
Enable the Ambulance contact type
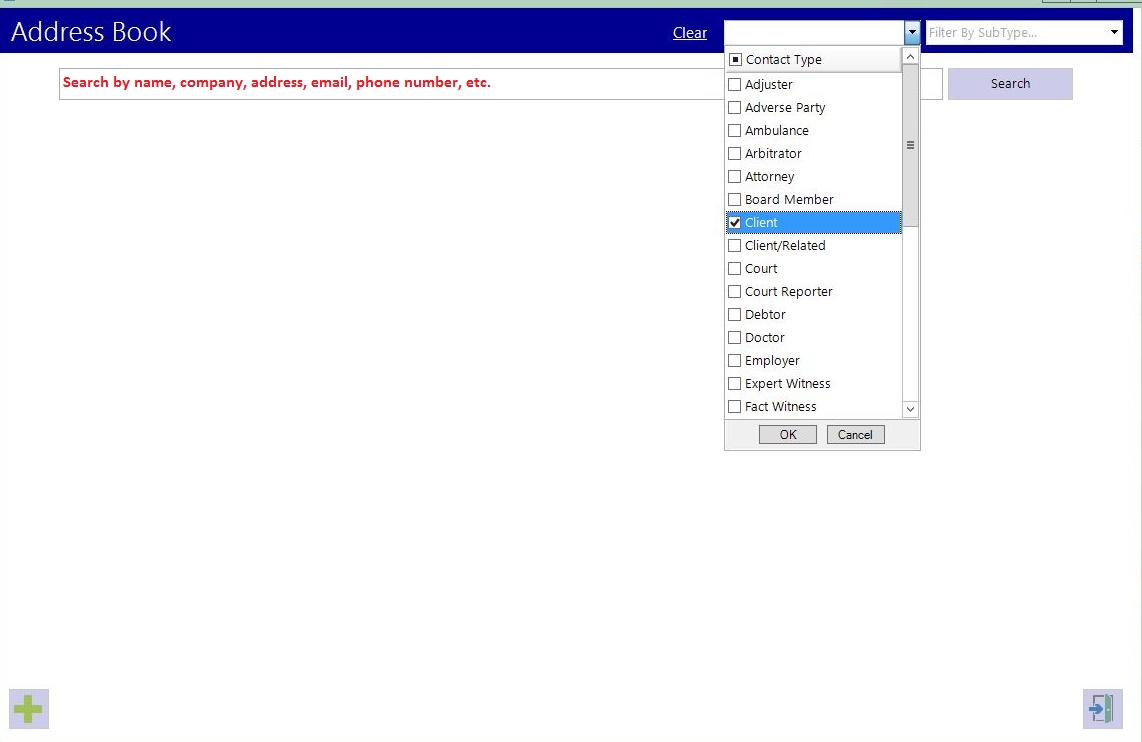pos(735,130)
